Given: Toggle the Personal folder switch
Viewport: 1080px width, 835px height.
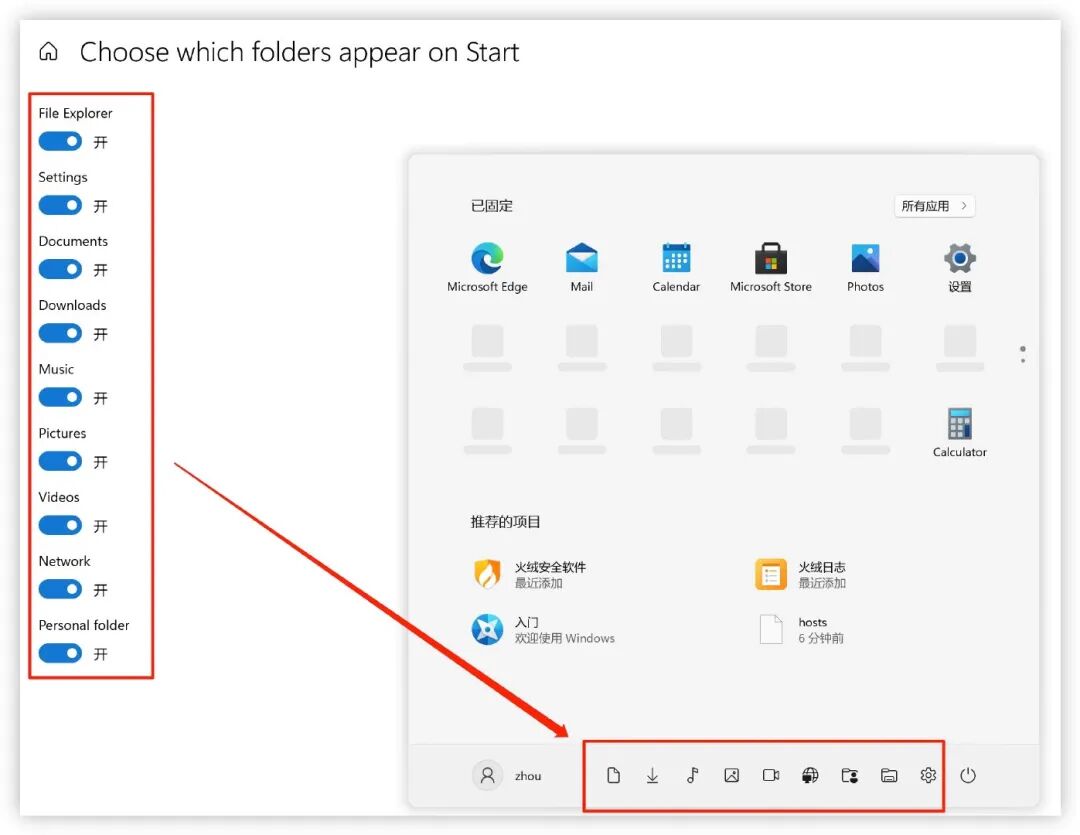Looking at the screenshot, I should [60, 653].
